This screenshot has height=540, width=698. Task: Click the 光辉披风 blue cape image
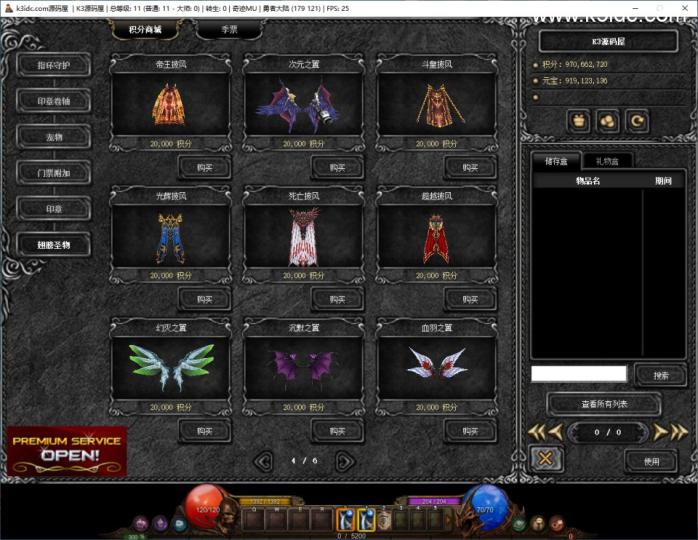point(171,238)
